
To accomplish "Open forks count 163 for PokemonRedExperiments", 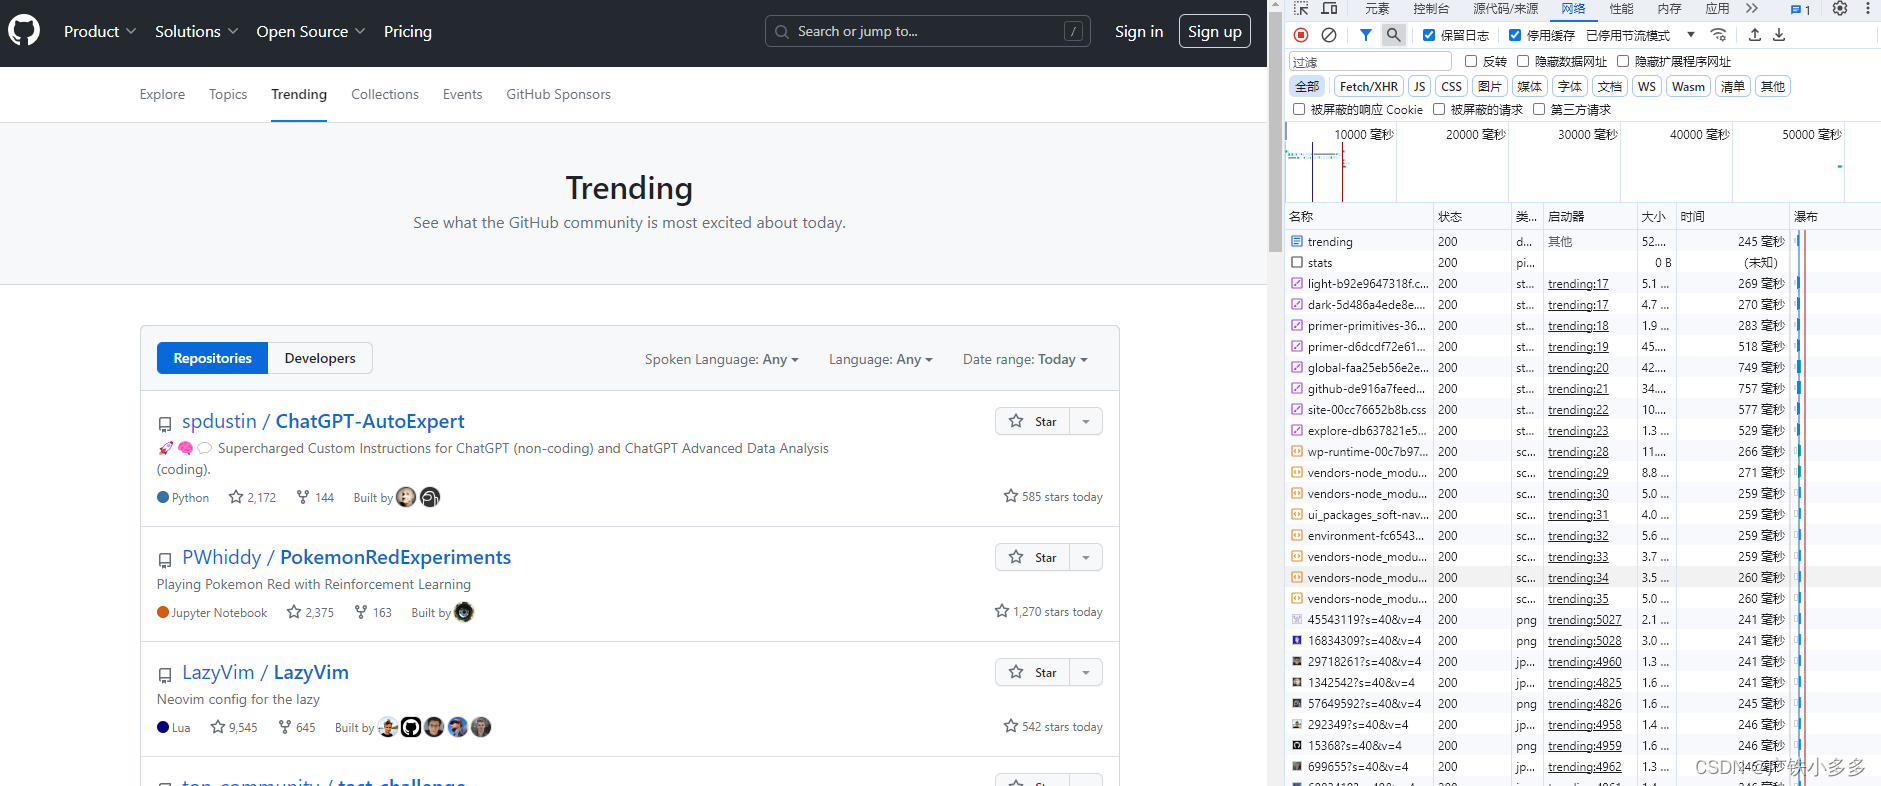I will [x=373, y=612].
